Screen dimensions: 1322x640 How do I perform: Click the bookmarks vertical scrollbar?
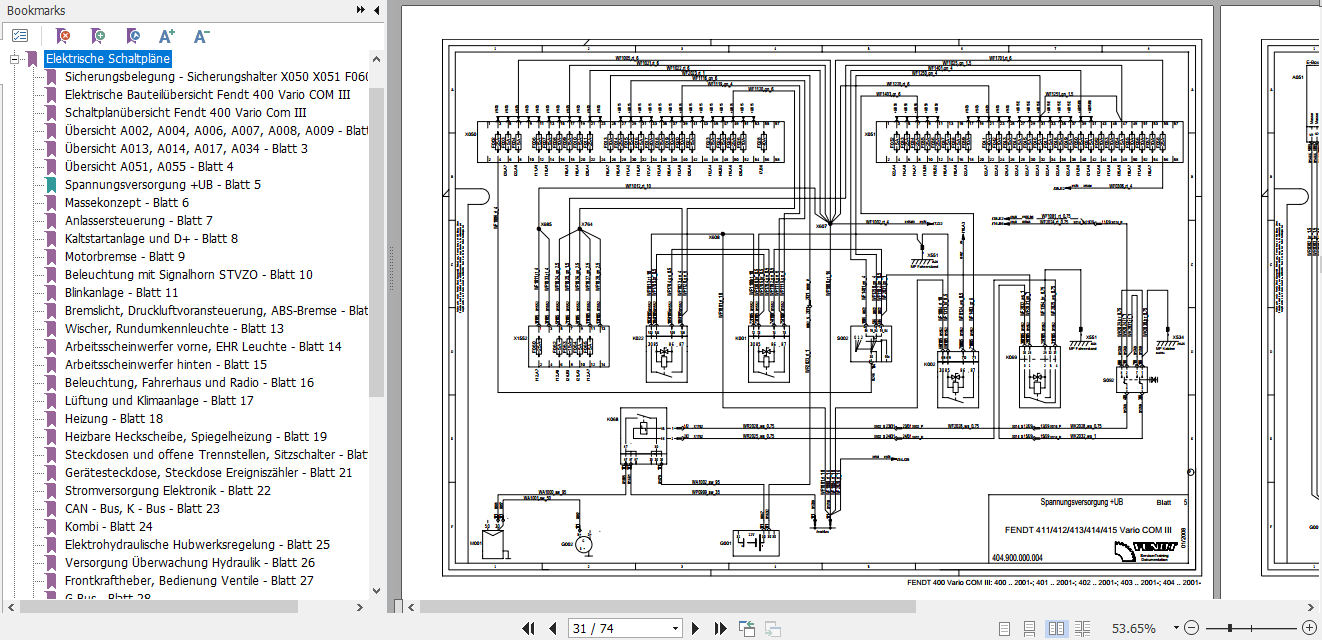pos(377,242)
